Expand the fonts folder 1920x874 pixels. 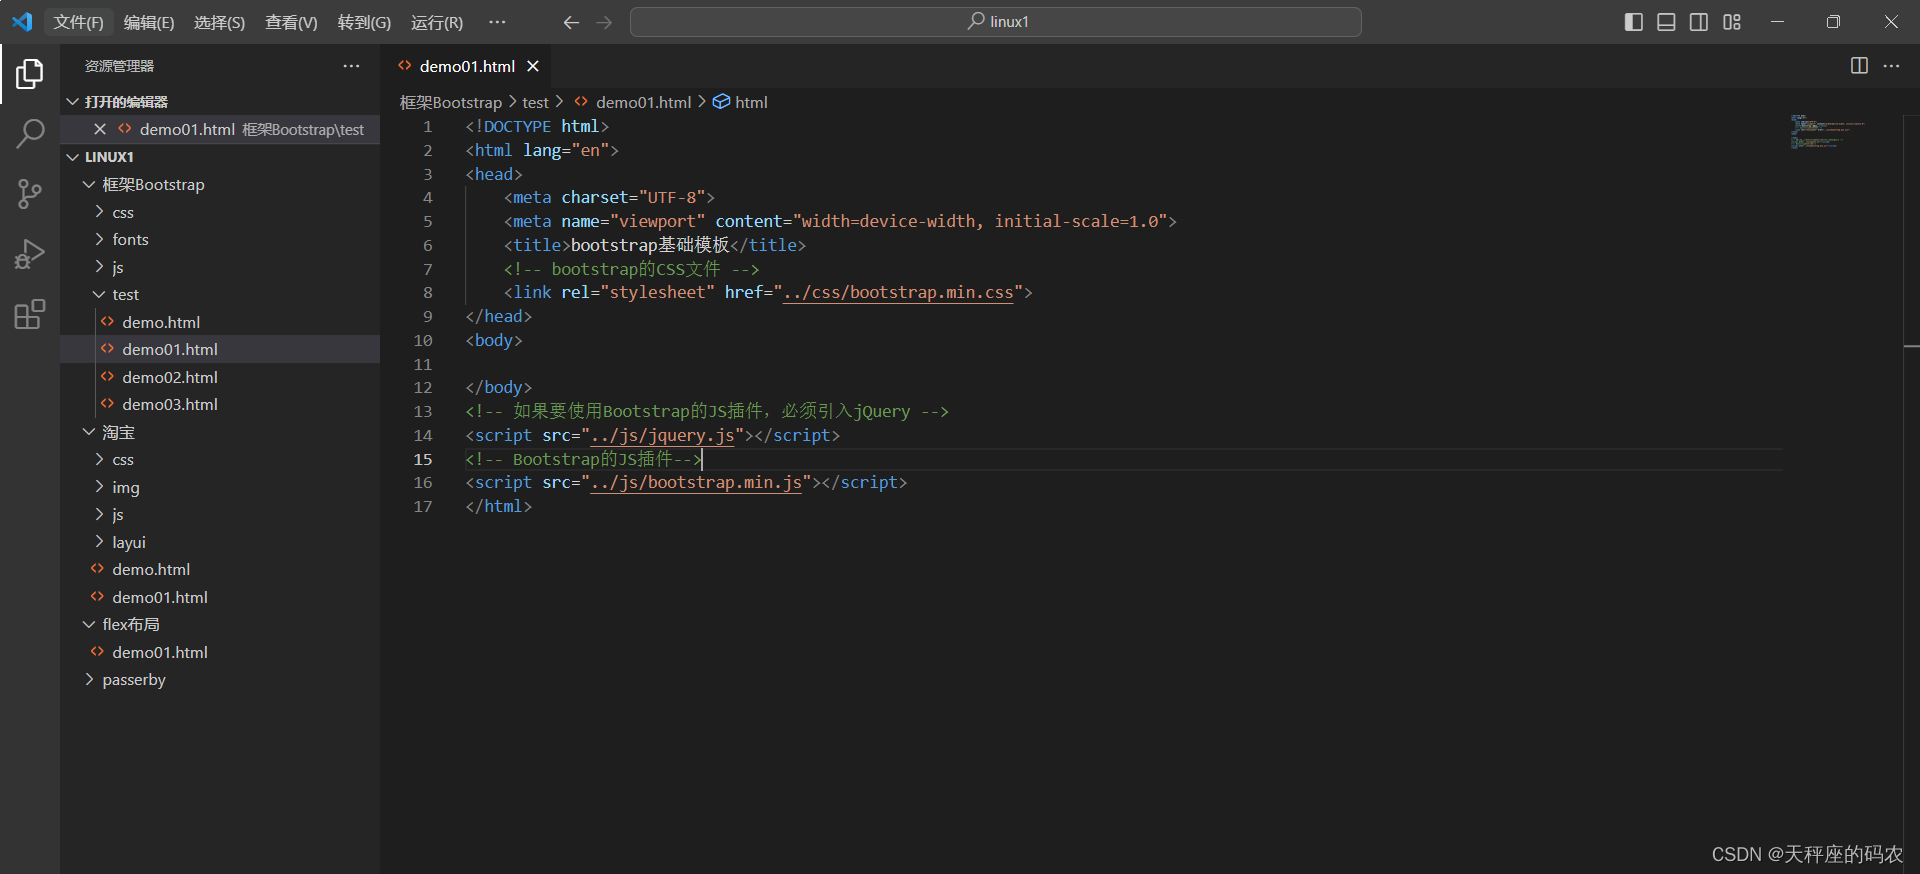click(220, 240)
